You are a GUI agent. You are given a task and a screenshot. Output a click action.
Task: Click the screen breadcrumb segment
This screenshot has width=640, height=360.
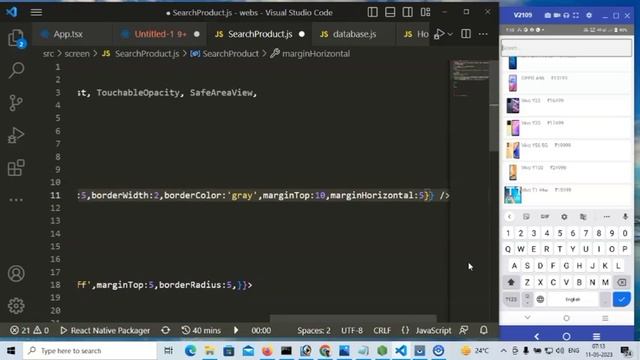point(77,54)
